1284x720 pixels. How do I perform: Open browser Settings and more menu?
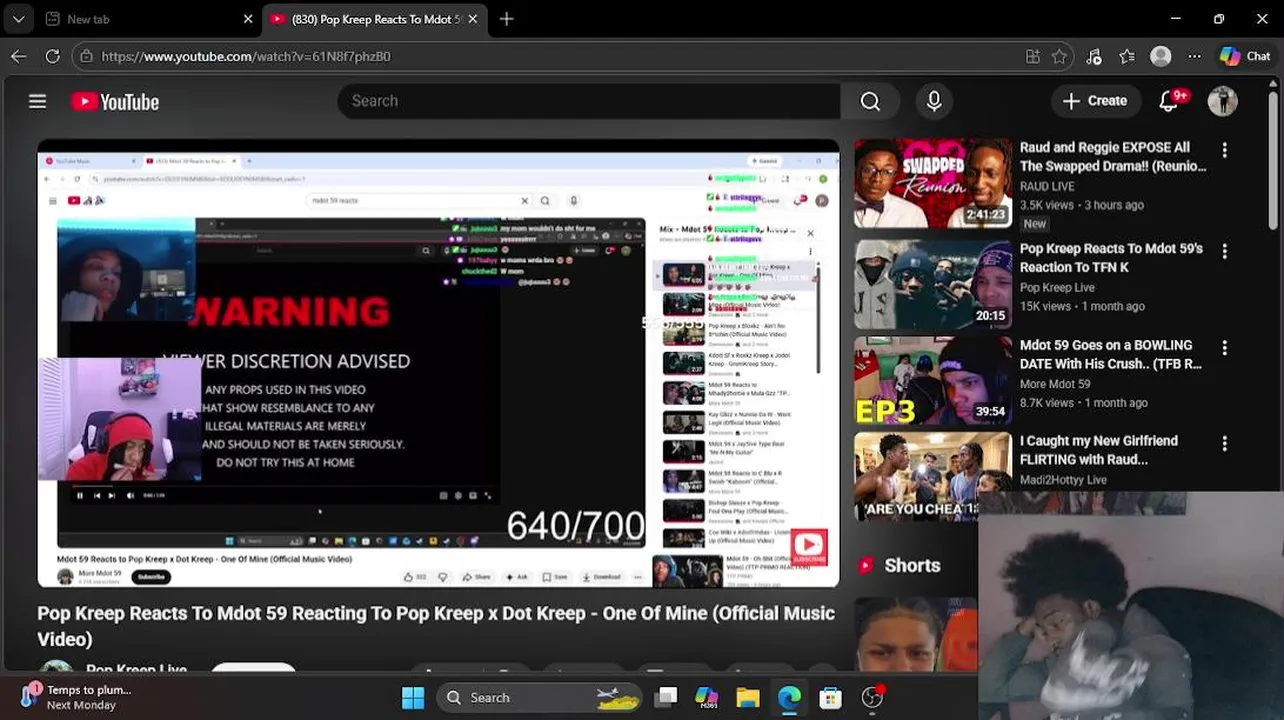coord(1194,57)
